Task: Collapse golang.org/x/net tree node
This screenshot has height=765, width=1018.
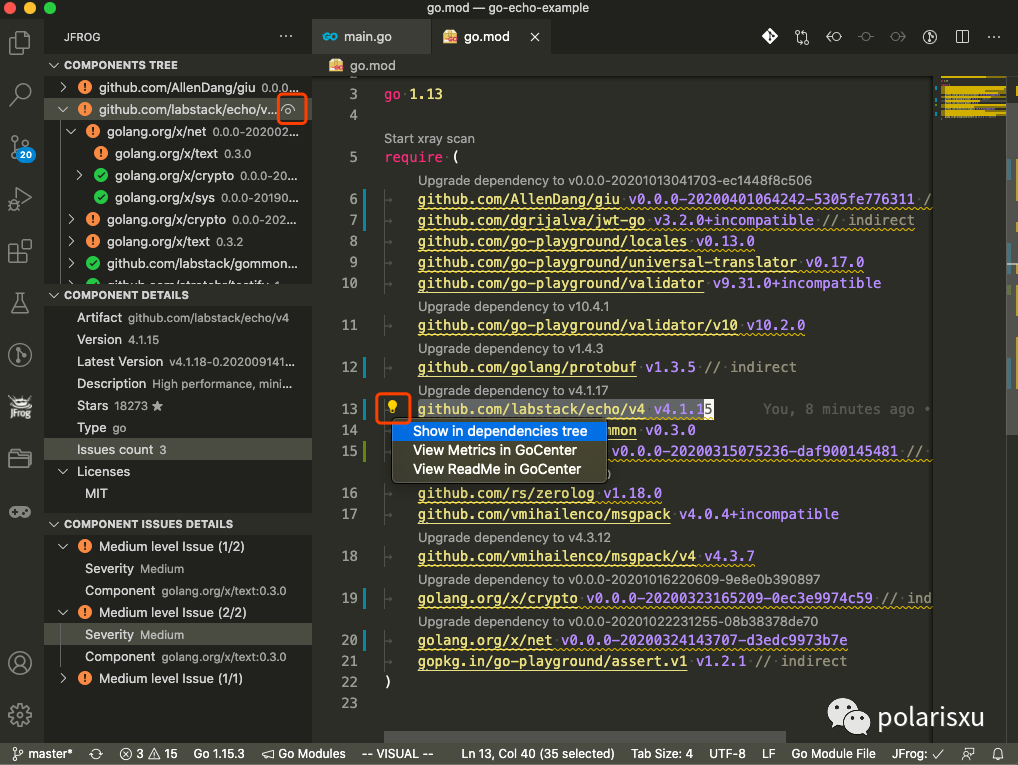Action: (x=71, y=131)
